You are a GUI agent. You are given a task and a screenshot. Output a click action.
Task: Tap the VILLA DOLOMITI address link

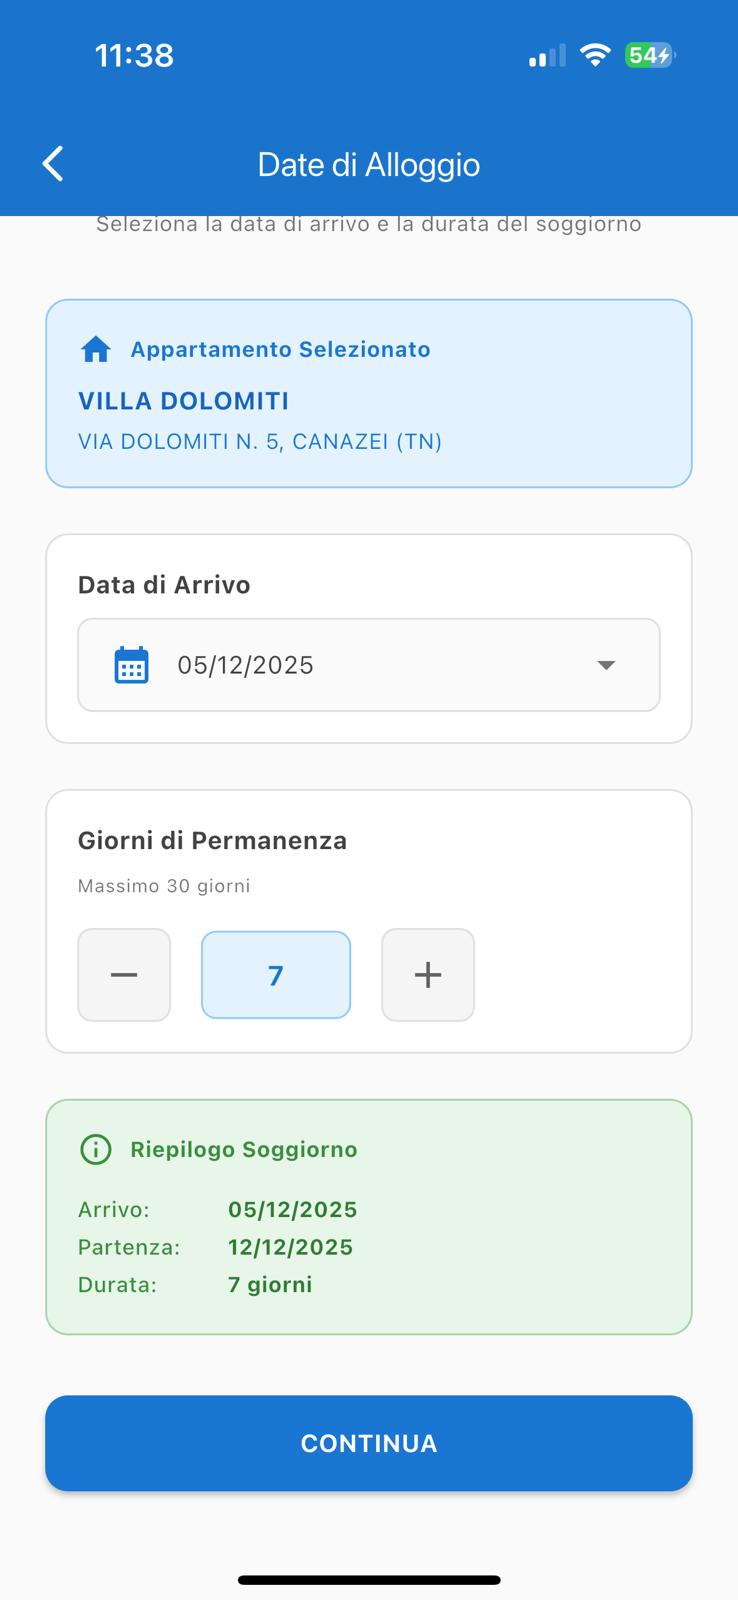click(260, 441)
